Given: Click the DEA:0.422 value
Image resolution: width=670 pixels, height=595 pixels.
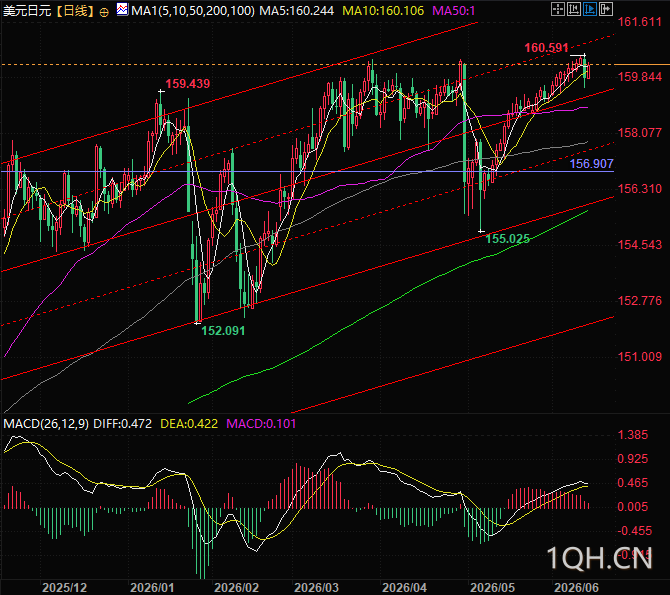Looking at the screenshot, I should 189,424.
